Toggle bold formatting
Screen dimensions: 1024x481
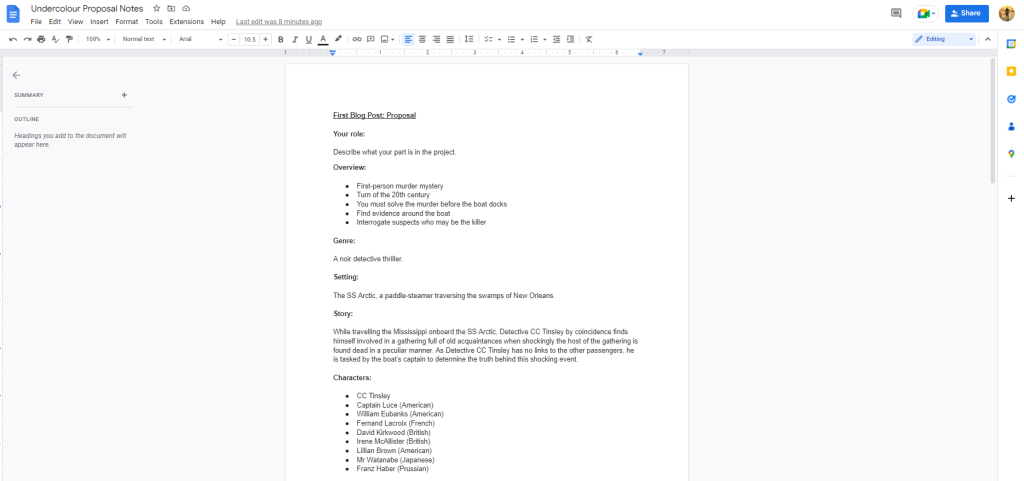pyautogui.click(x=280, y=39)
